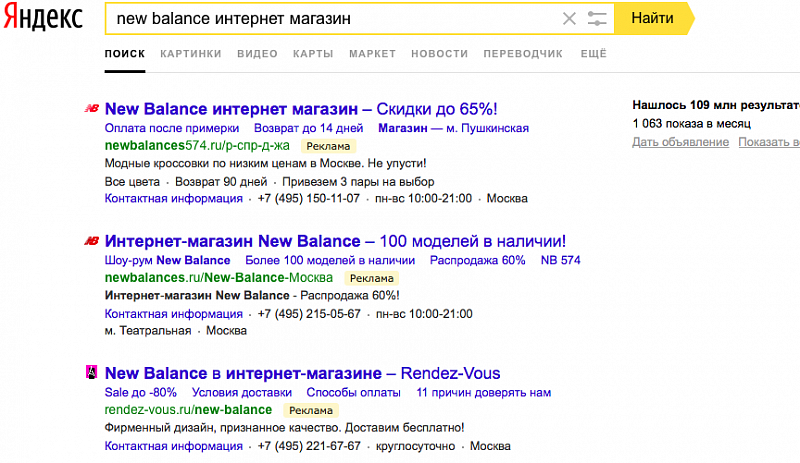Click 'Интернет-магазин New Balance - Распродажа 60%!' description
The height and width of the screenshot is (463, 800).
pyautogui.click(x=252, y=296)
